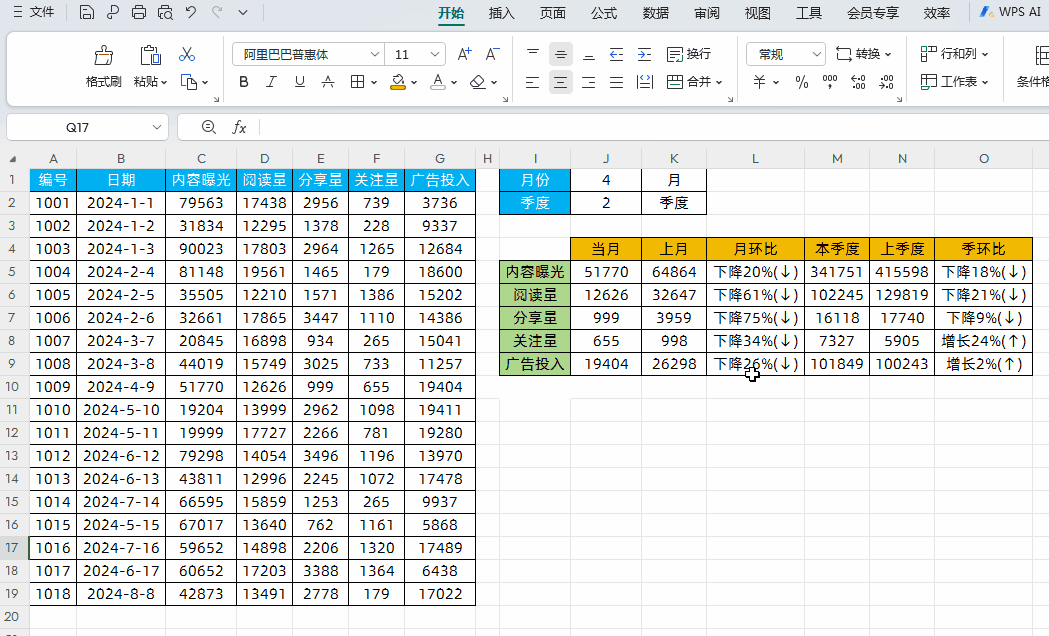Click the Print icon in quick access toolbar
The height and width of the screenshot is (636, 1049).
coord(138,12)
